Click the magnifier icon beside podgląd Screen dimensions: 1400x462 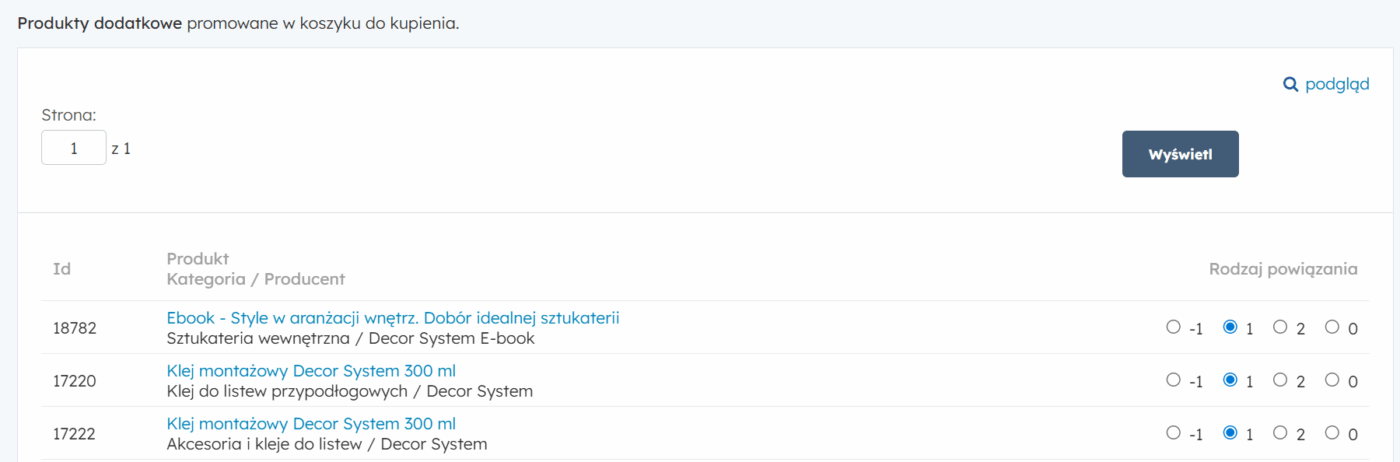coord(1290,85)
